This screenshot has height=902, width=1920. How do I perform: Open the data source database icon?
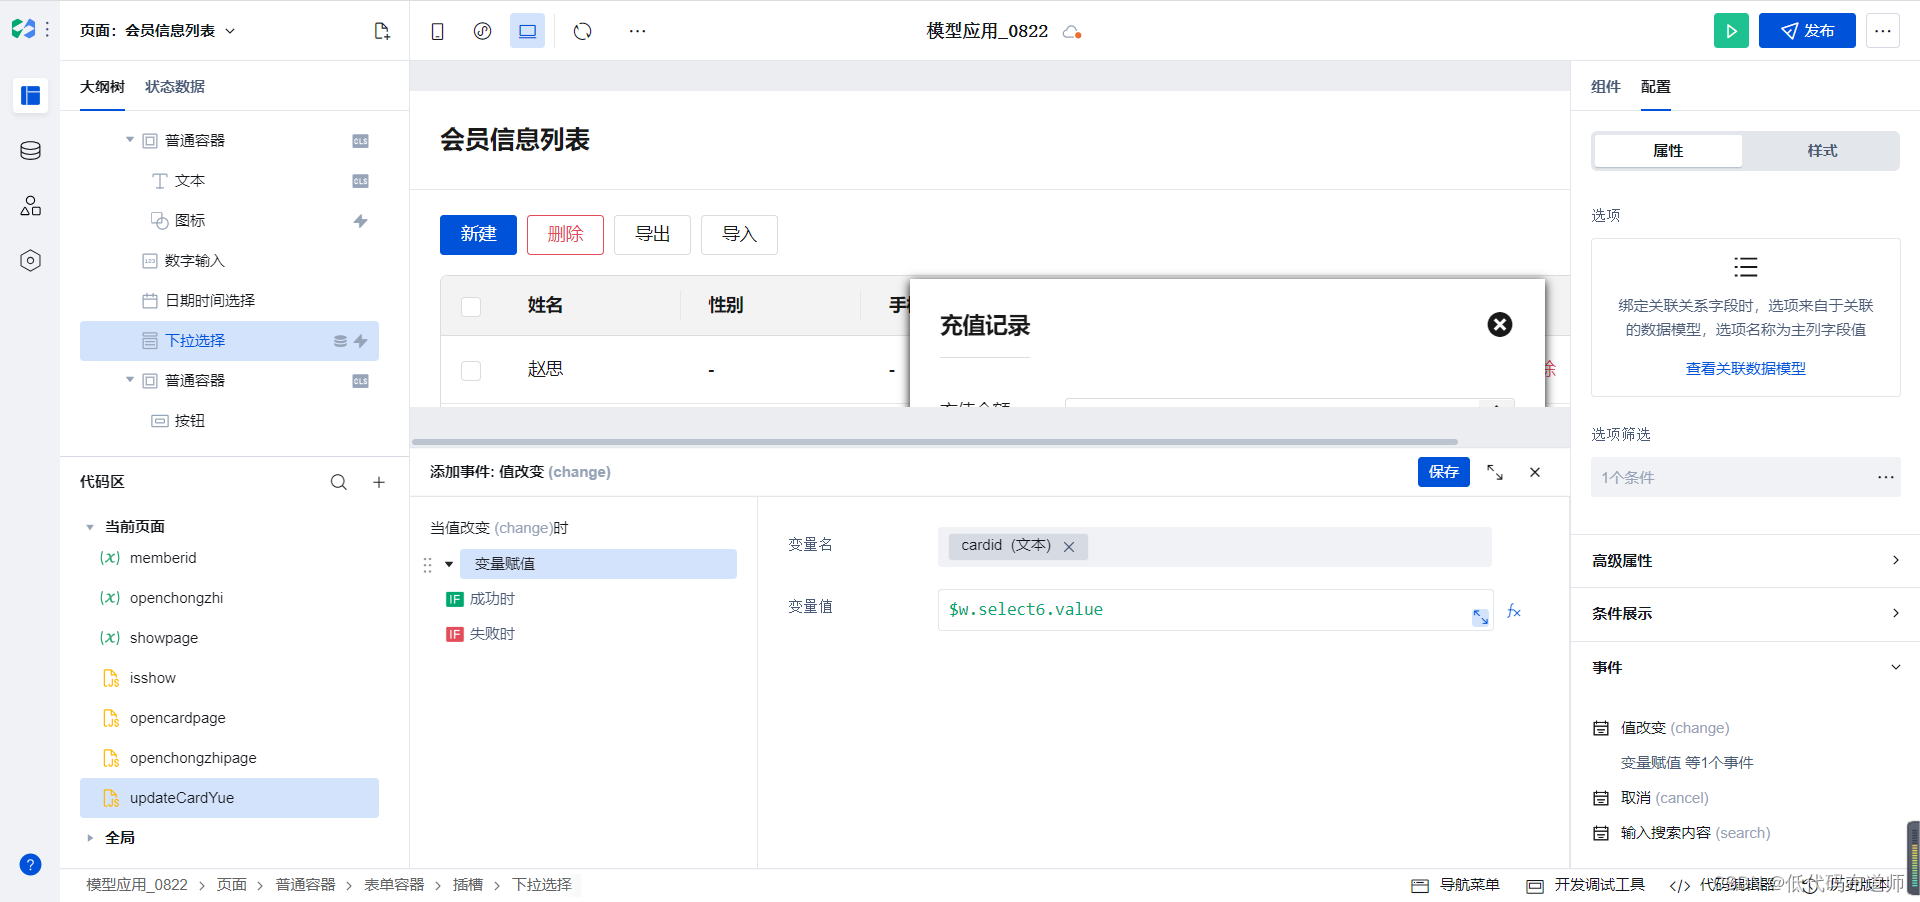tap(30, 151)
